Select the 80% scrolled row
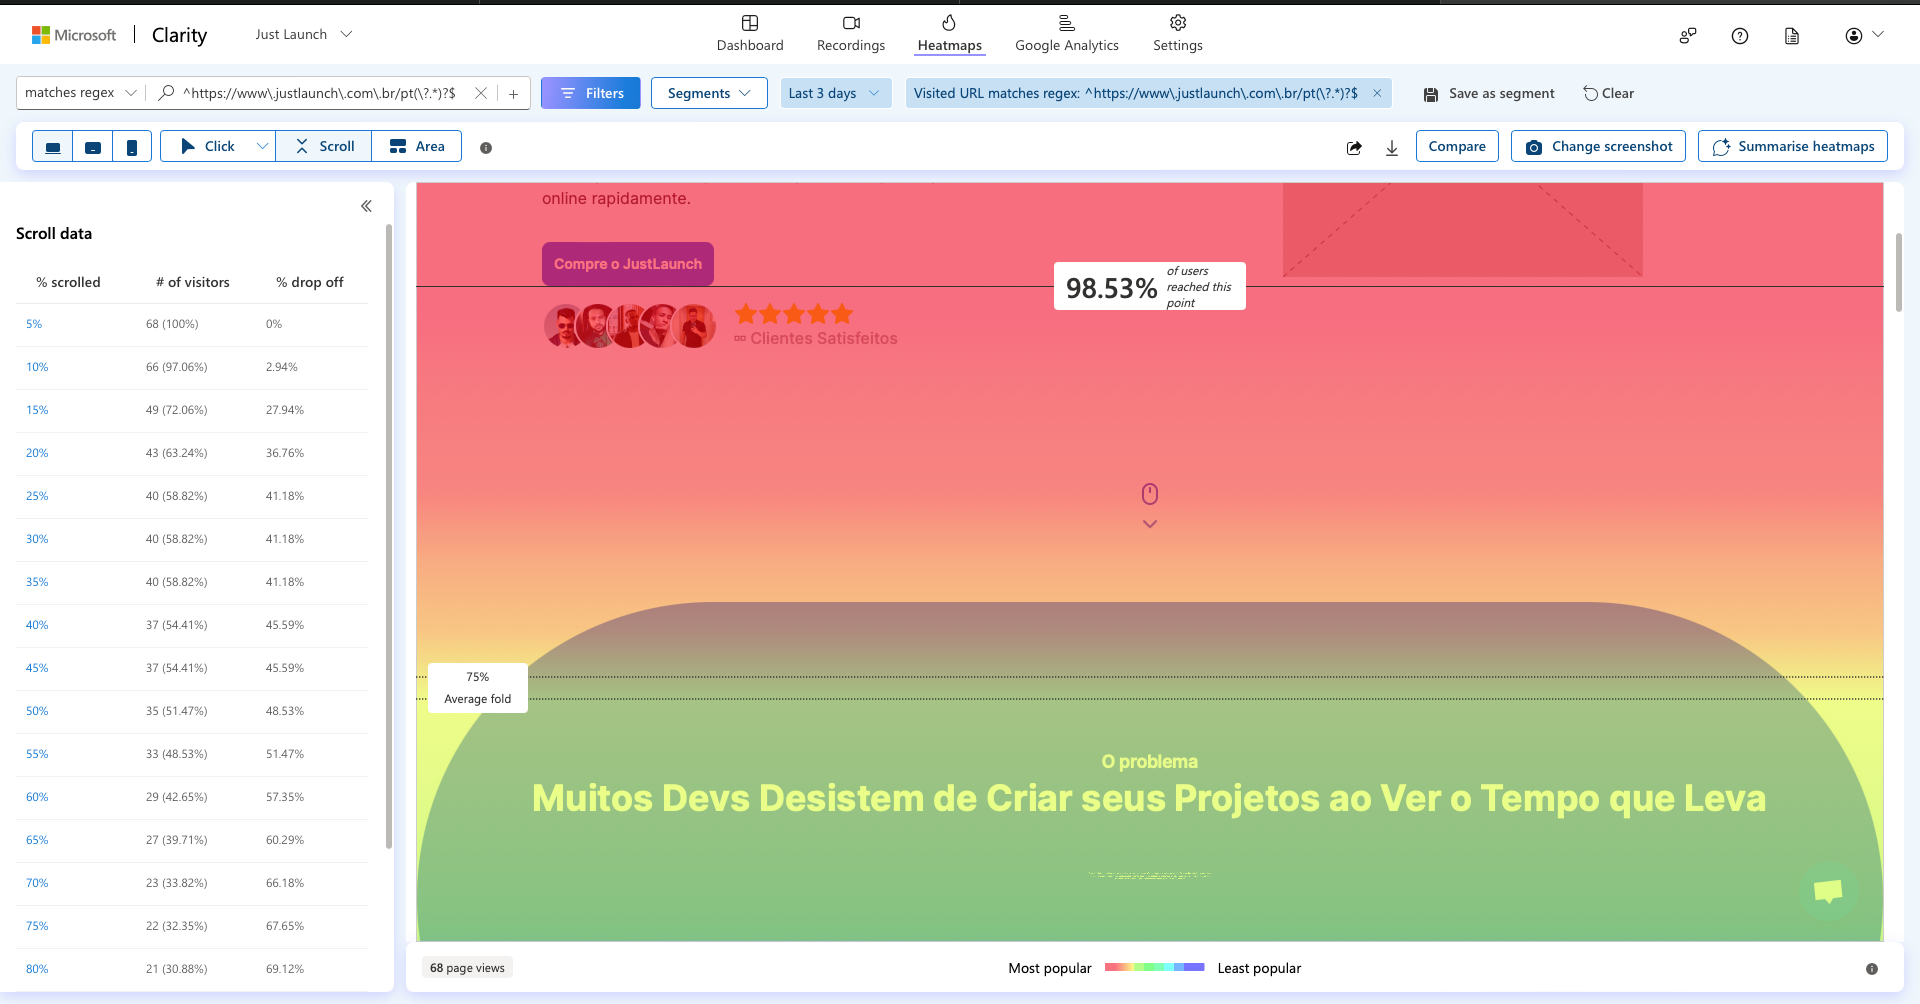The width and height of the screenshot is (1920, 1004). (192, 969)
